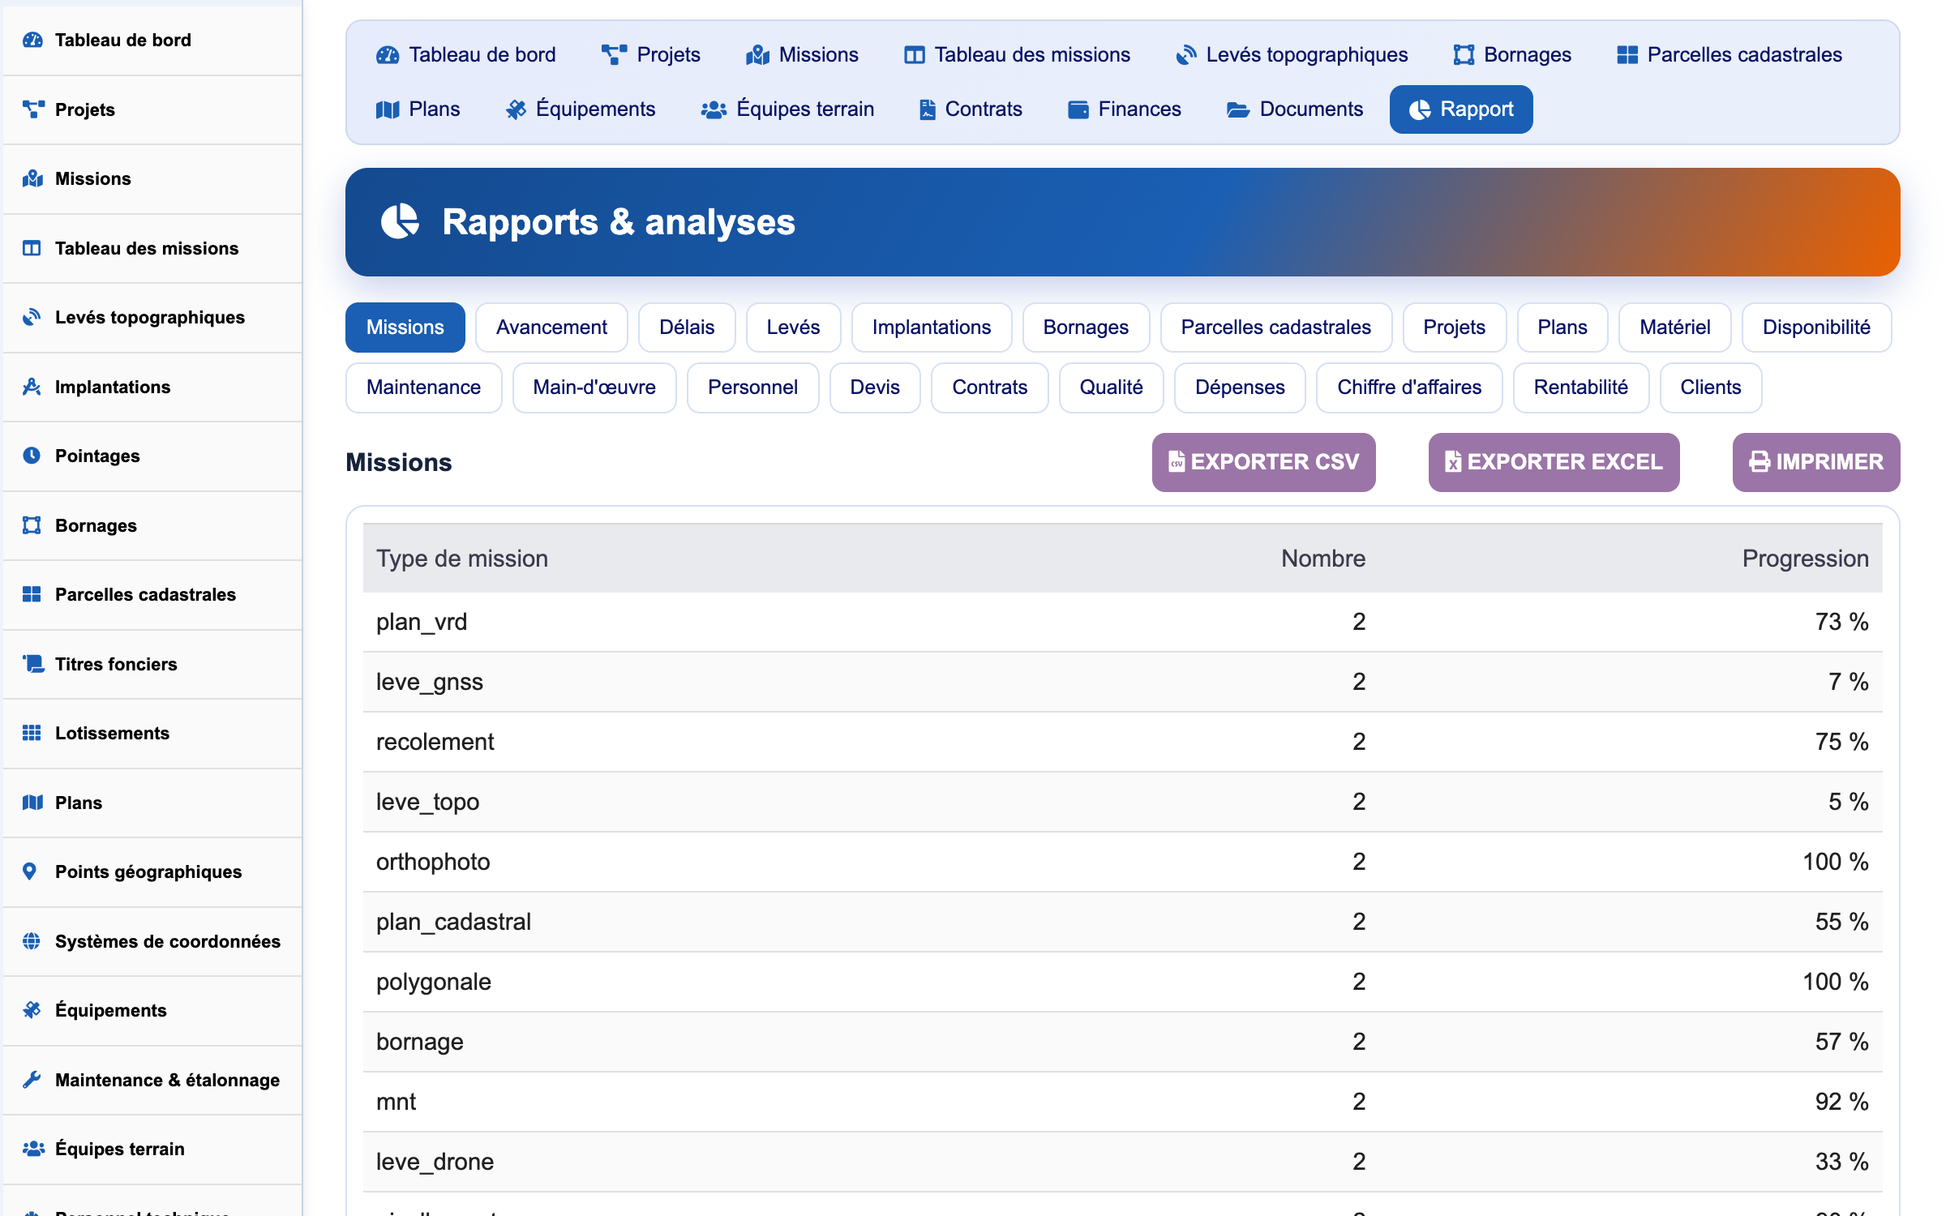This screenshot has width=1946, height=1216.
Task: Click the orthophoto row label
Action: (433, 862)
